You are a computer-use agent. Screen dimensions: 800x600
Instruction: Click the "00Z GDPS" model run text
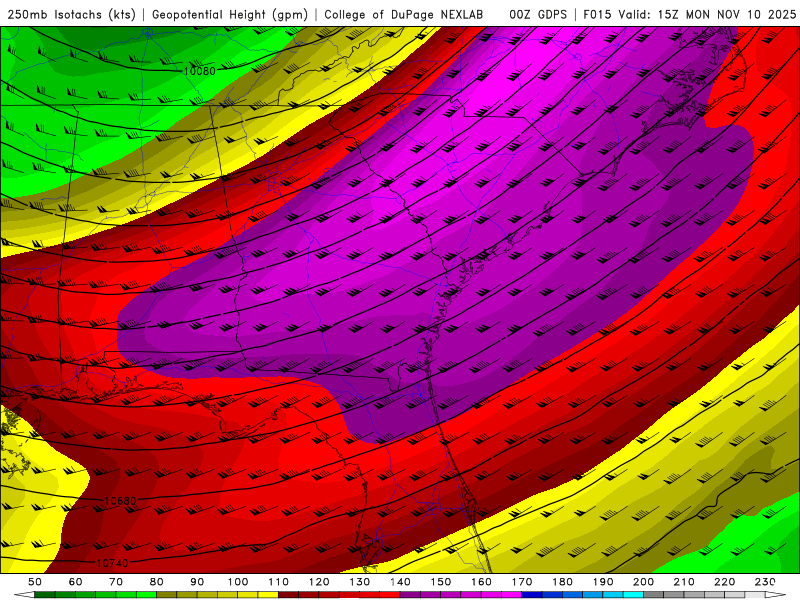tap(538, 15)
